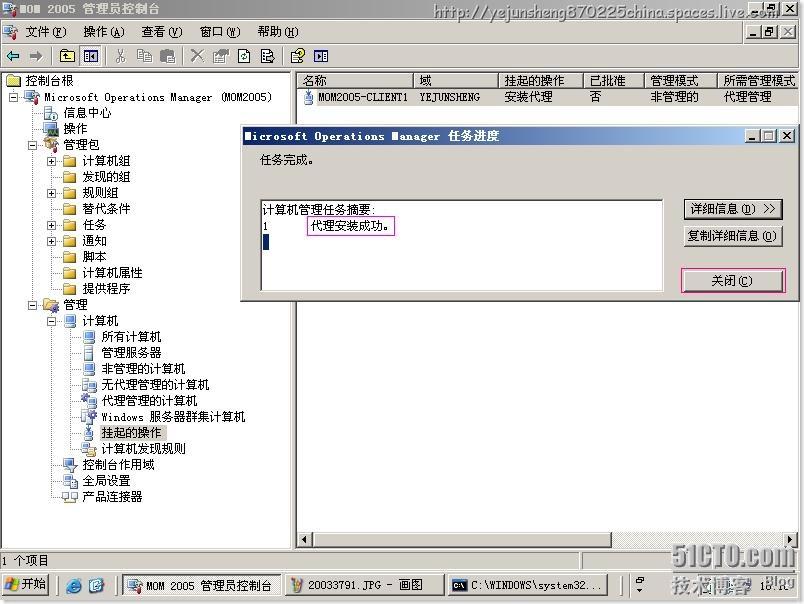Select the 管理服务器 tree item

tap(131, 353)
